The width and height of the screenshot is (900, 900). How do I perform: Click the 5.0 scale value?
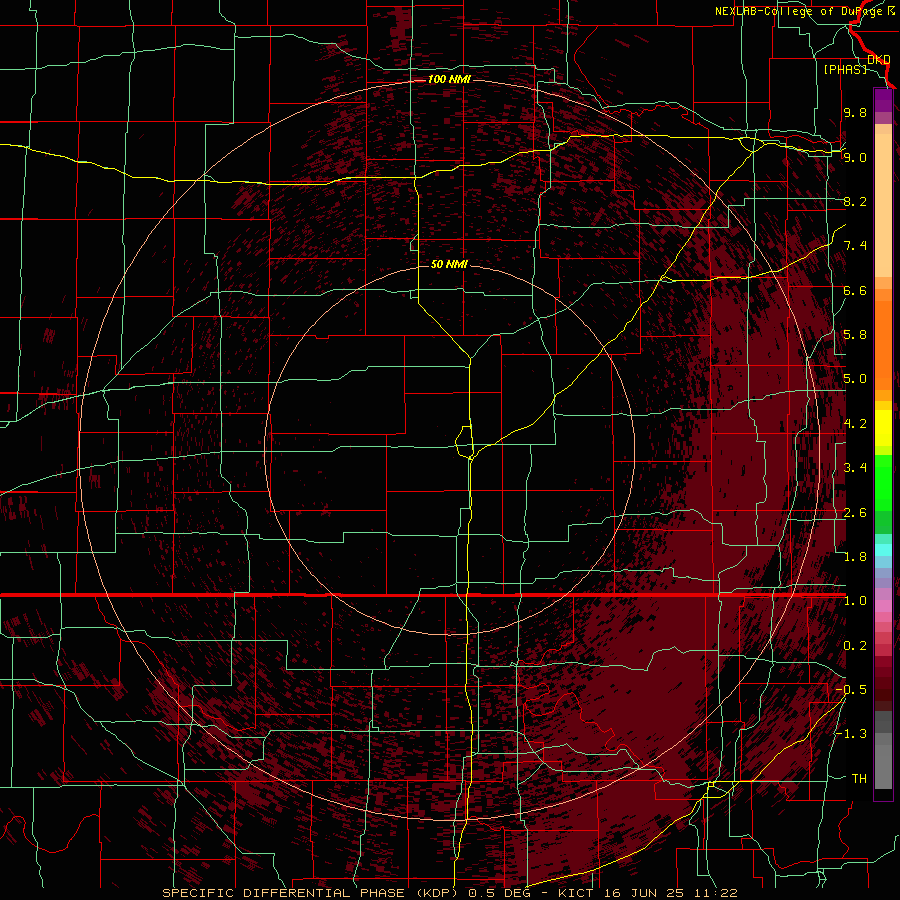pos(855,379)
